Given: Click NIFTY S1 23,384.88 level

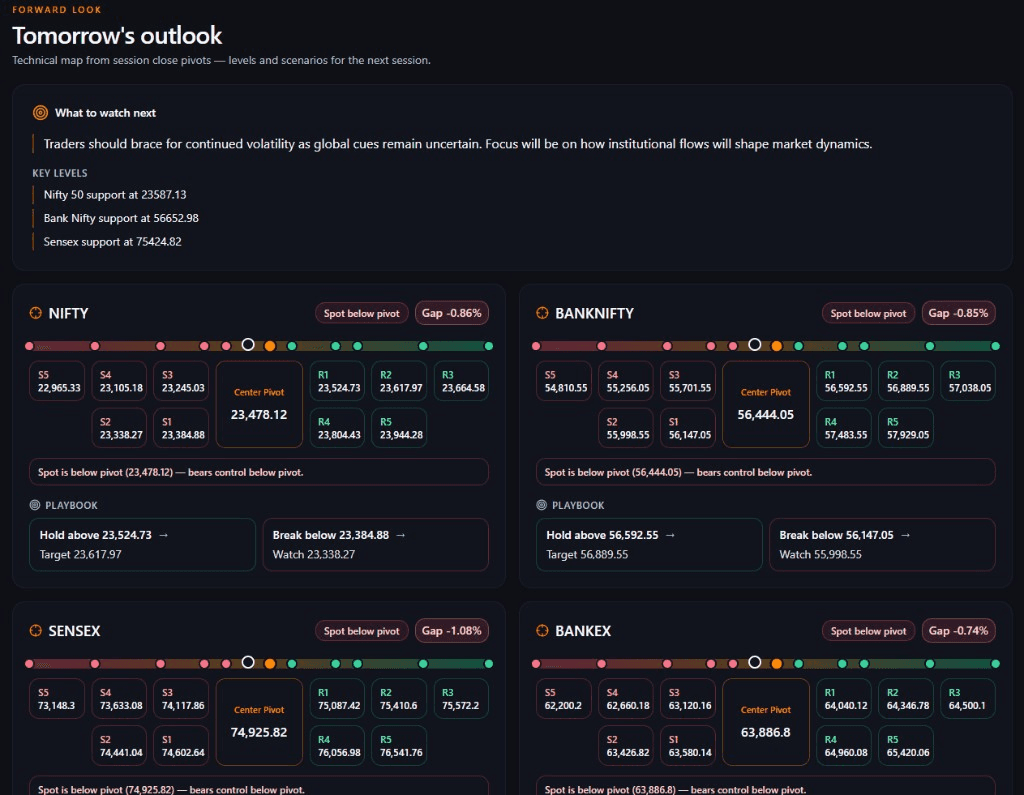Looking at the screenshot, I should (x=182, y=428).
